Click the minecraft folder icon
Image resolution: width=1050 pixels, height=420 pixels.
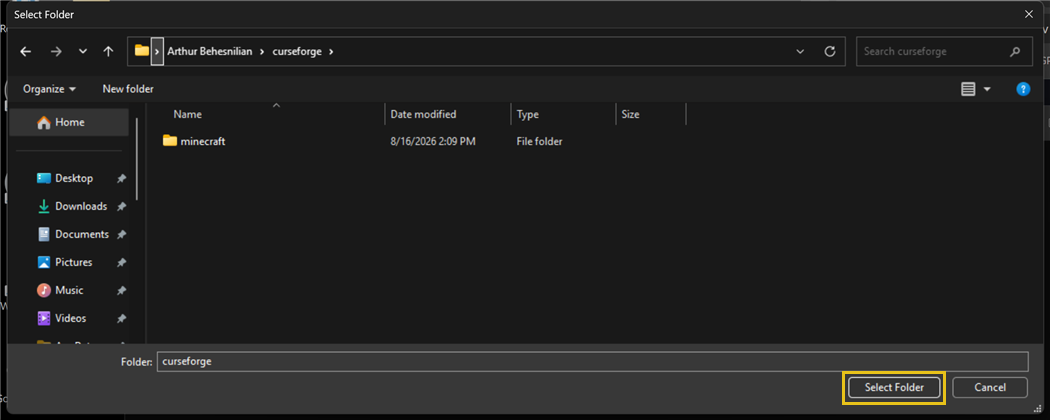coord(170,141)
